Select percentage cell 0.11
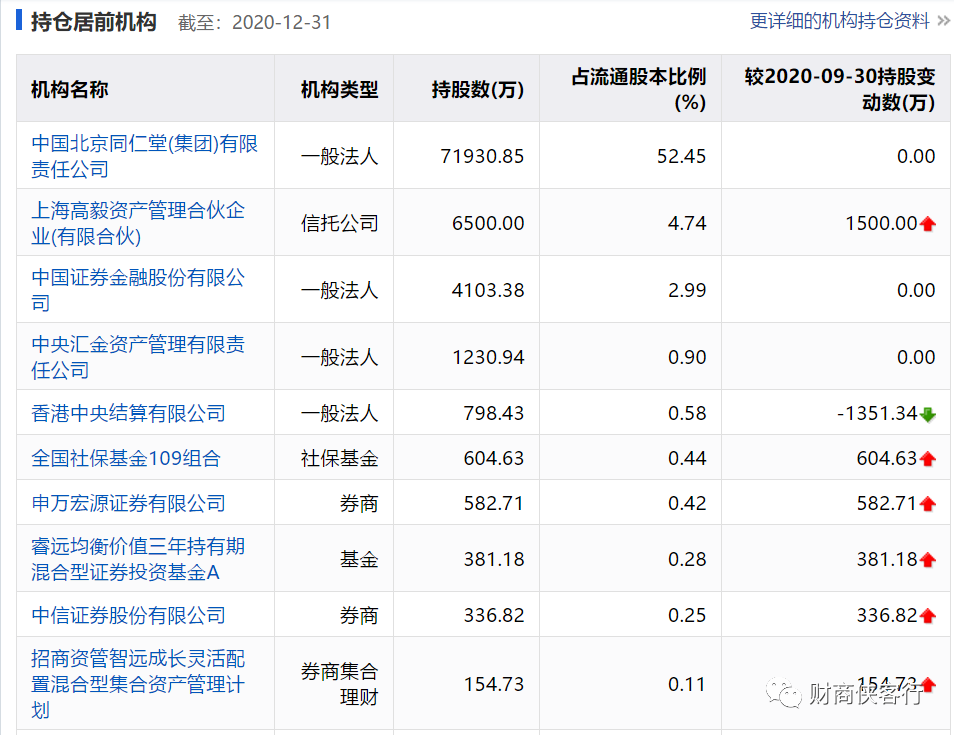This screenshot has height=735, width=954. [x=687, y=684]
